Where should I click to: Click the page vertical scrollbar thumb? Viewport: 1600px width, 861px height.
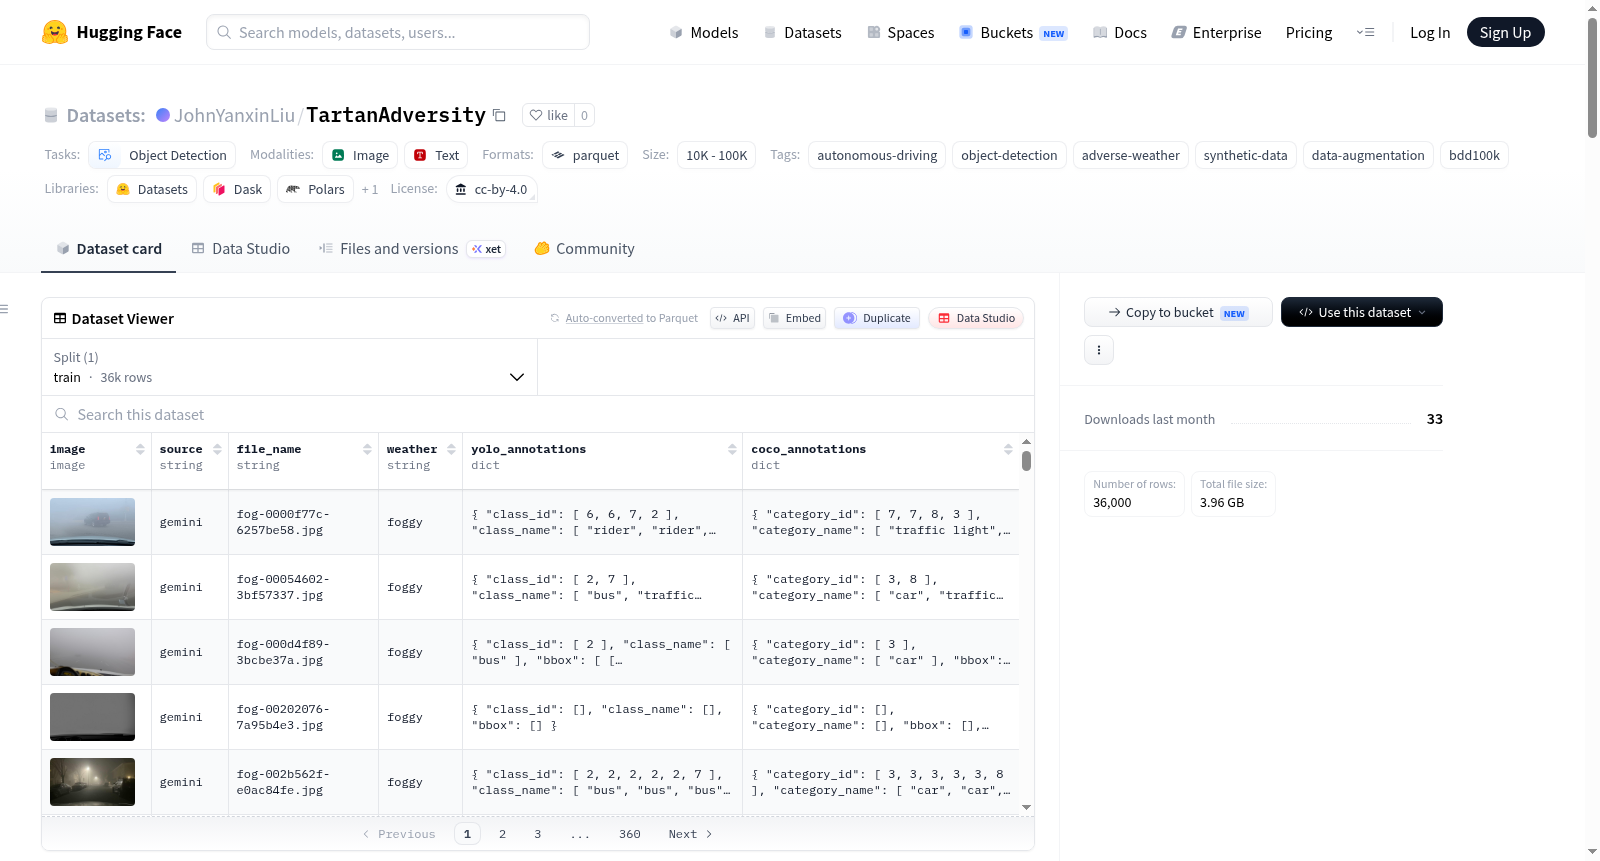pyautogui.click(x=1592, y=77)
